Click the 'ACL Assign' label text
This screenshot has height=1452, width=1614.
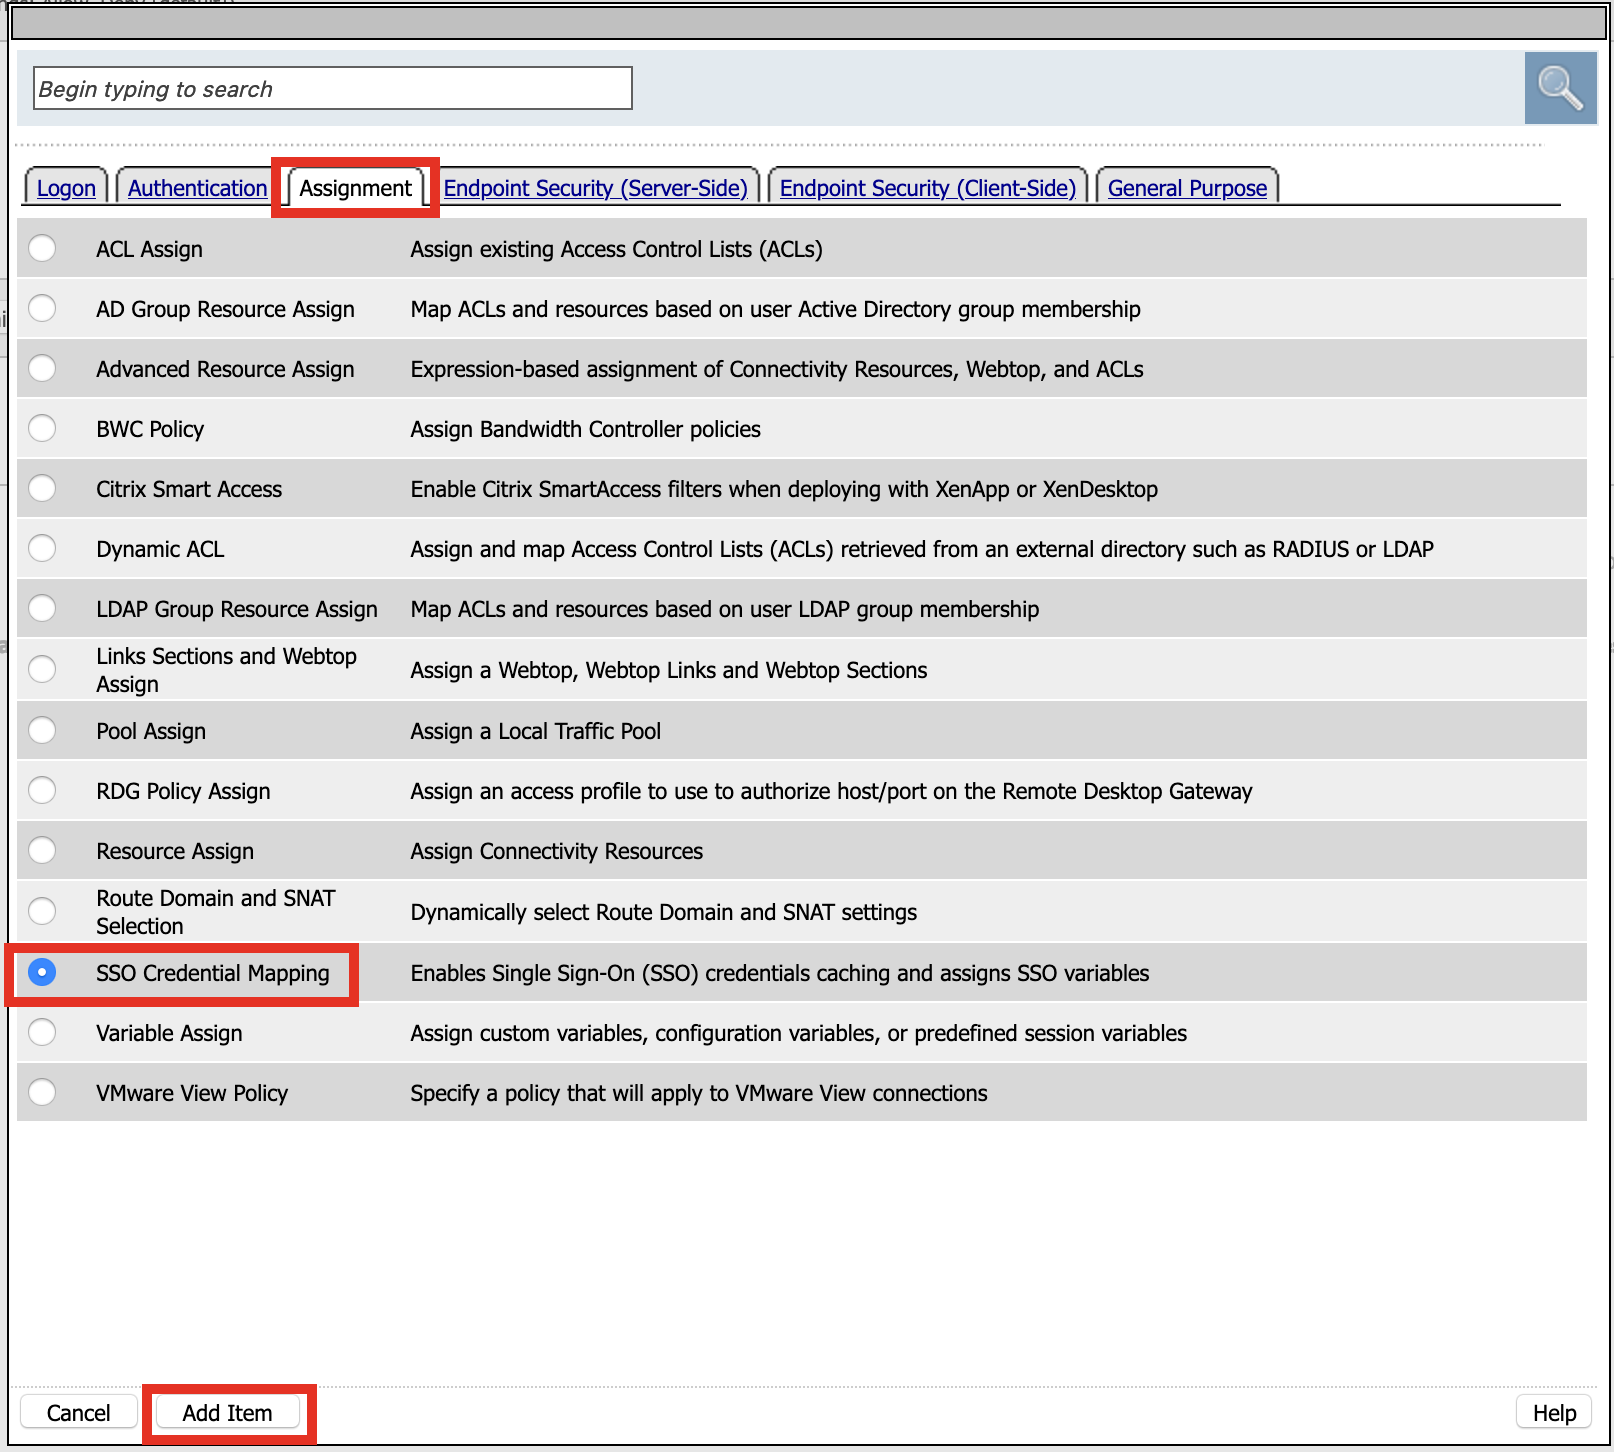[x=150, y=249]
